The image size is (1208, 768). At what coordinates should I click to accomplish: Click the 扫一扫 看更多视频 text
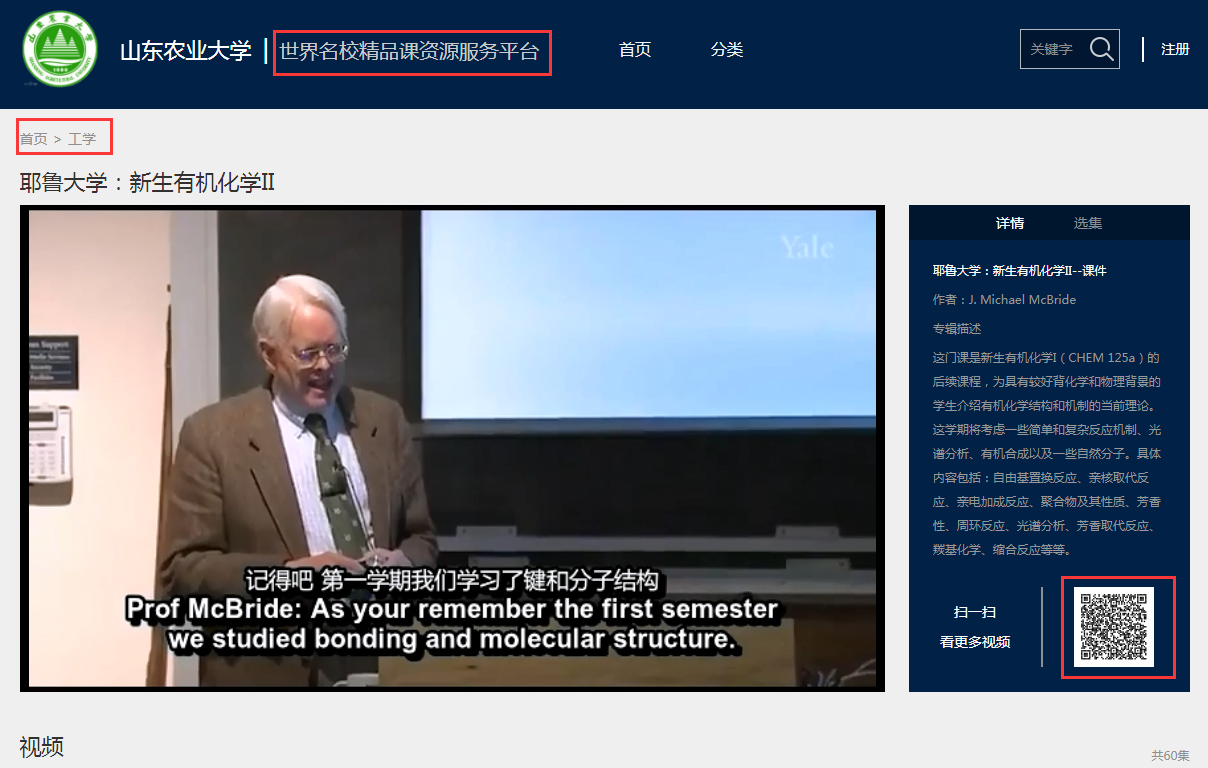[975, 627]
